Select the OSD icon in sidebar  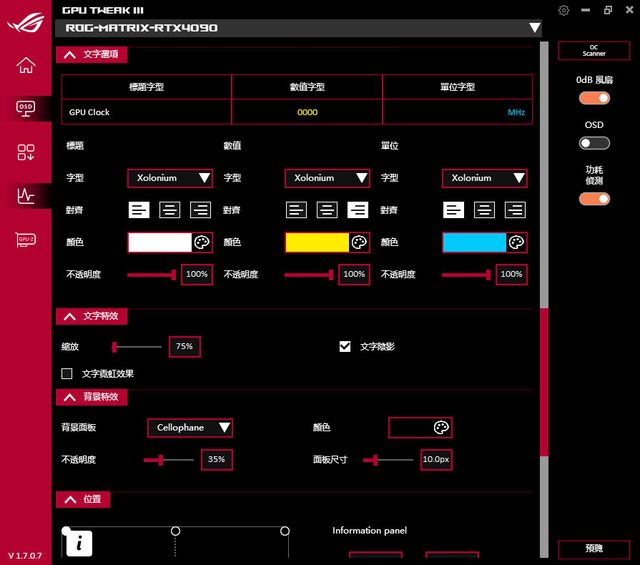[x=26, y=108]
